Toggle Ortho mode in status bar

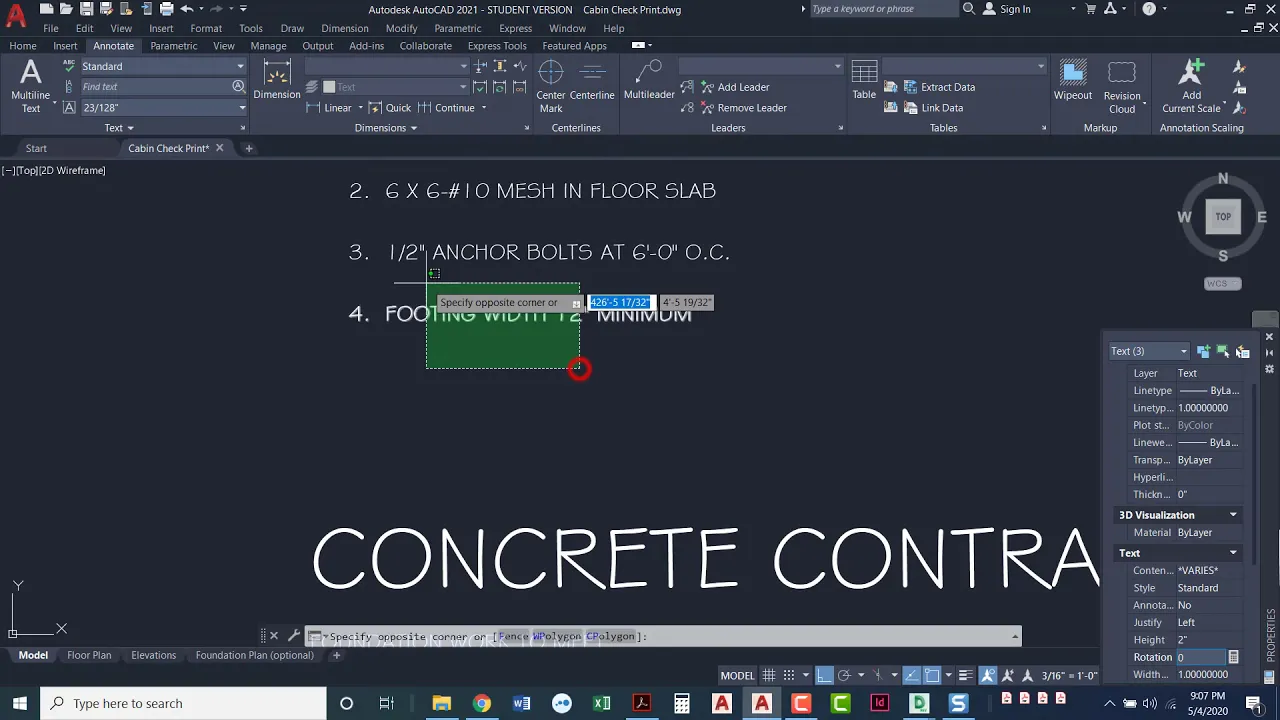pyautogui.click(x=824, y=675)
